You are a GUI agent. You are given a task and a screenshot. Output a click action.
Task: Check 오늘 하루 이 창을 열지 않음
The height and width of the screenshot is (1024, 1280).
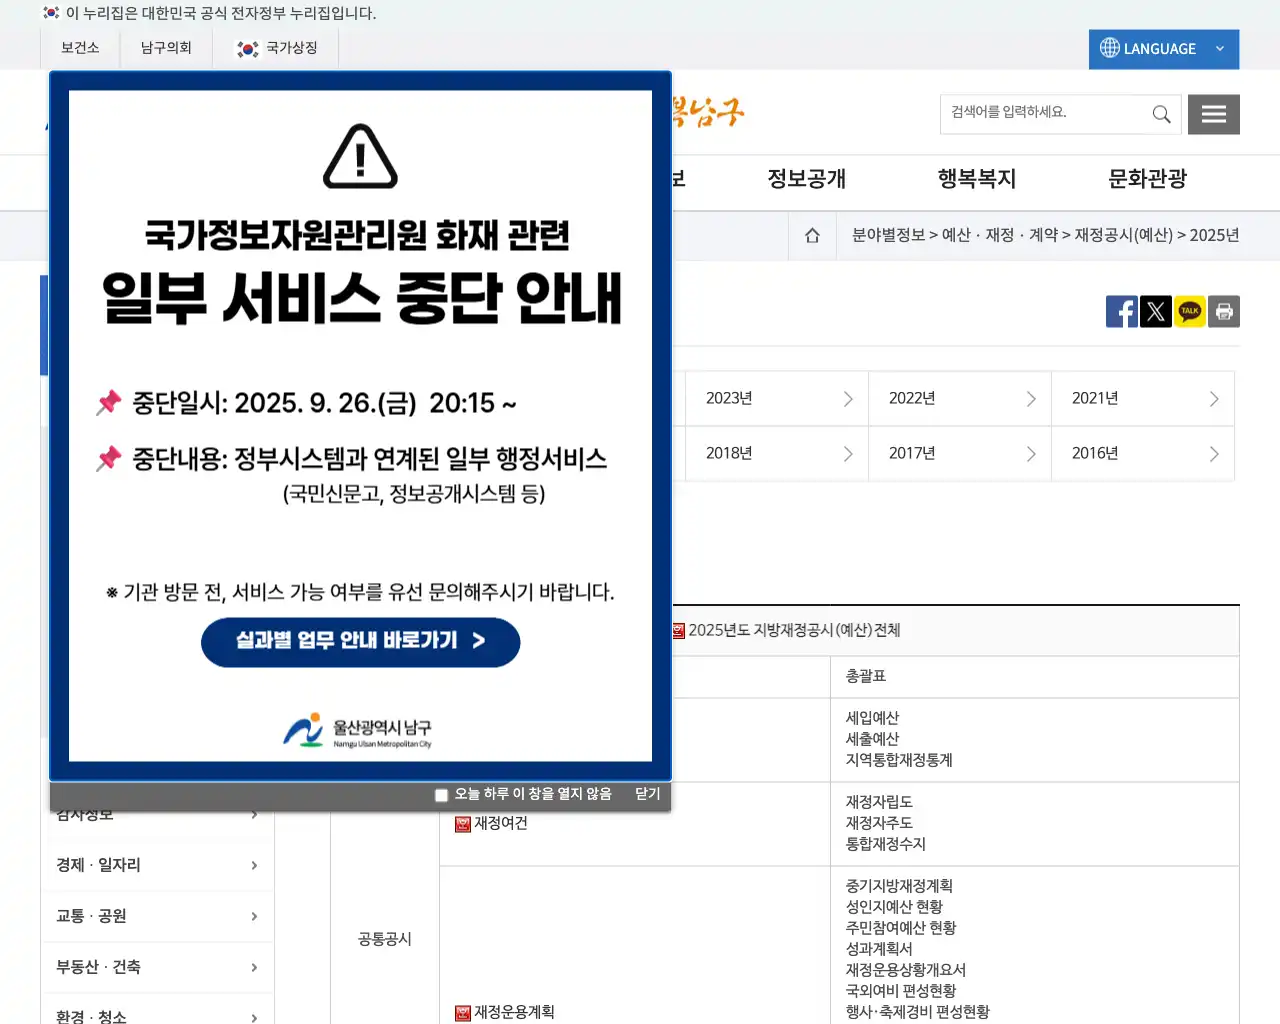[441, 795]
